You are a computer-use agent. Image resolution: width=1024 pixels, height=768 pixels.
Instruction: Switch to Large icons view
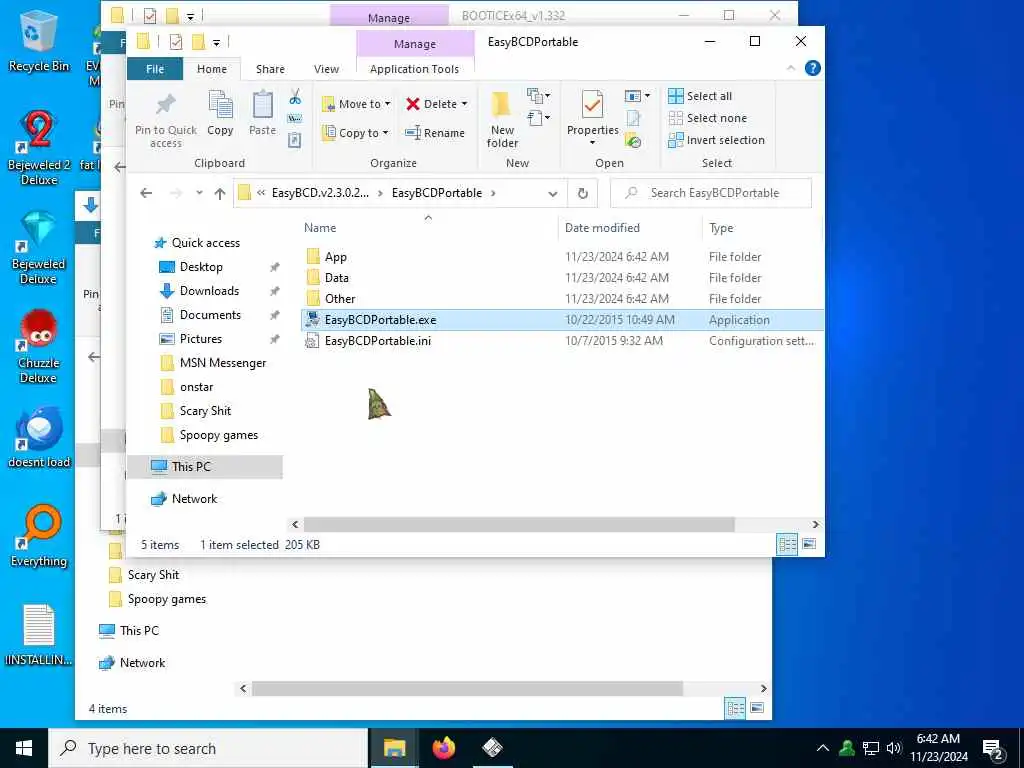(x=809, y=544)
